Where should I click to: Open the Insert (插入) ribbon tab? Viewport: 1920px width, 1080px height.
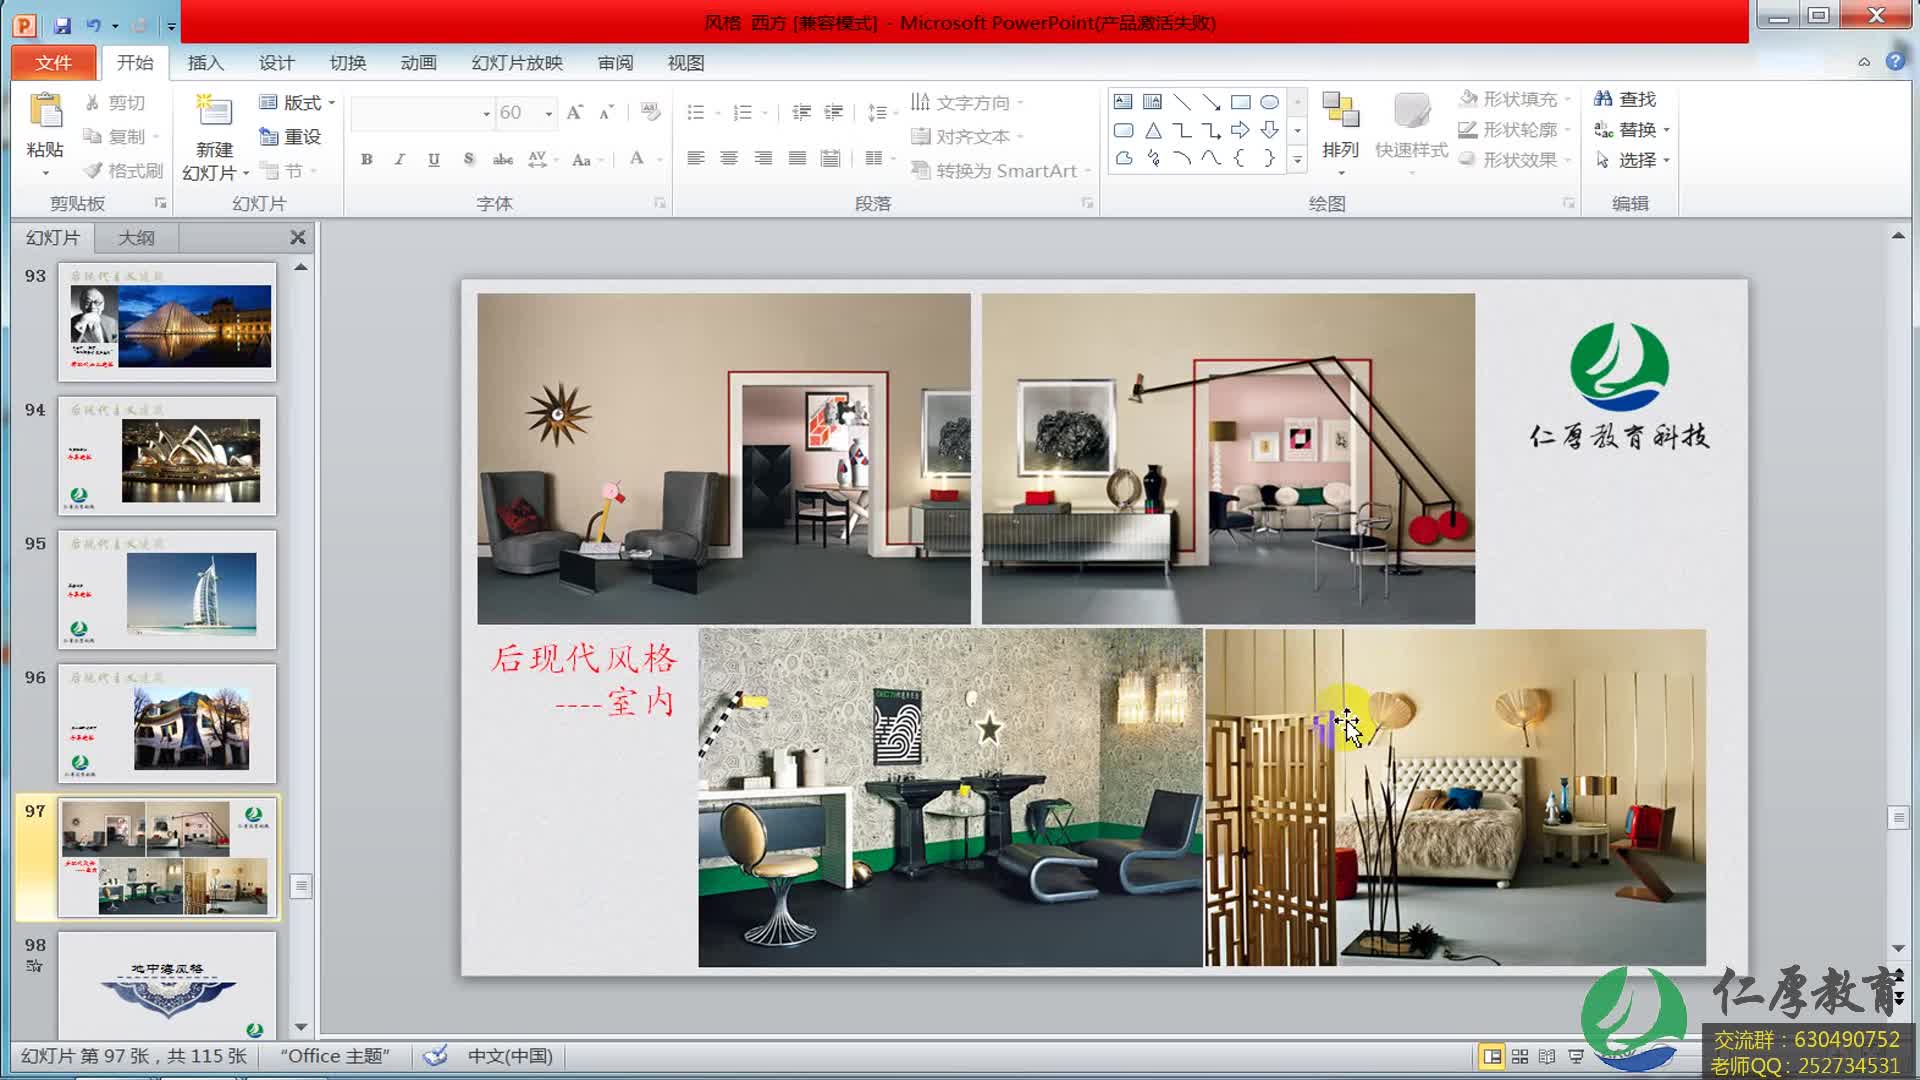tap(205, 62)
